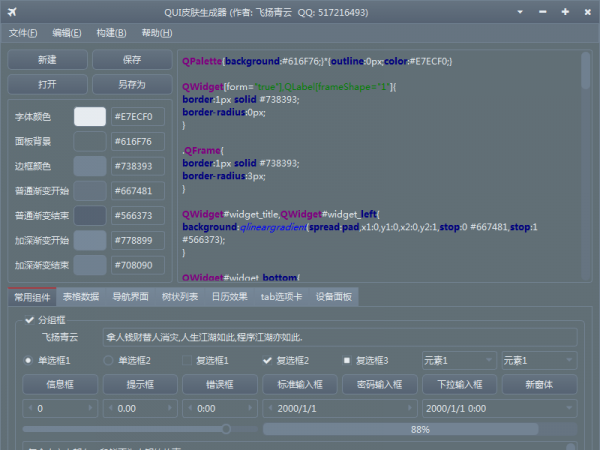This screenshot has height=450, width=600.
Task: Open the 编辑(E) menu
Action: coord(68,33)
